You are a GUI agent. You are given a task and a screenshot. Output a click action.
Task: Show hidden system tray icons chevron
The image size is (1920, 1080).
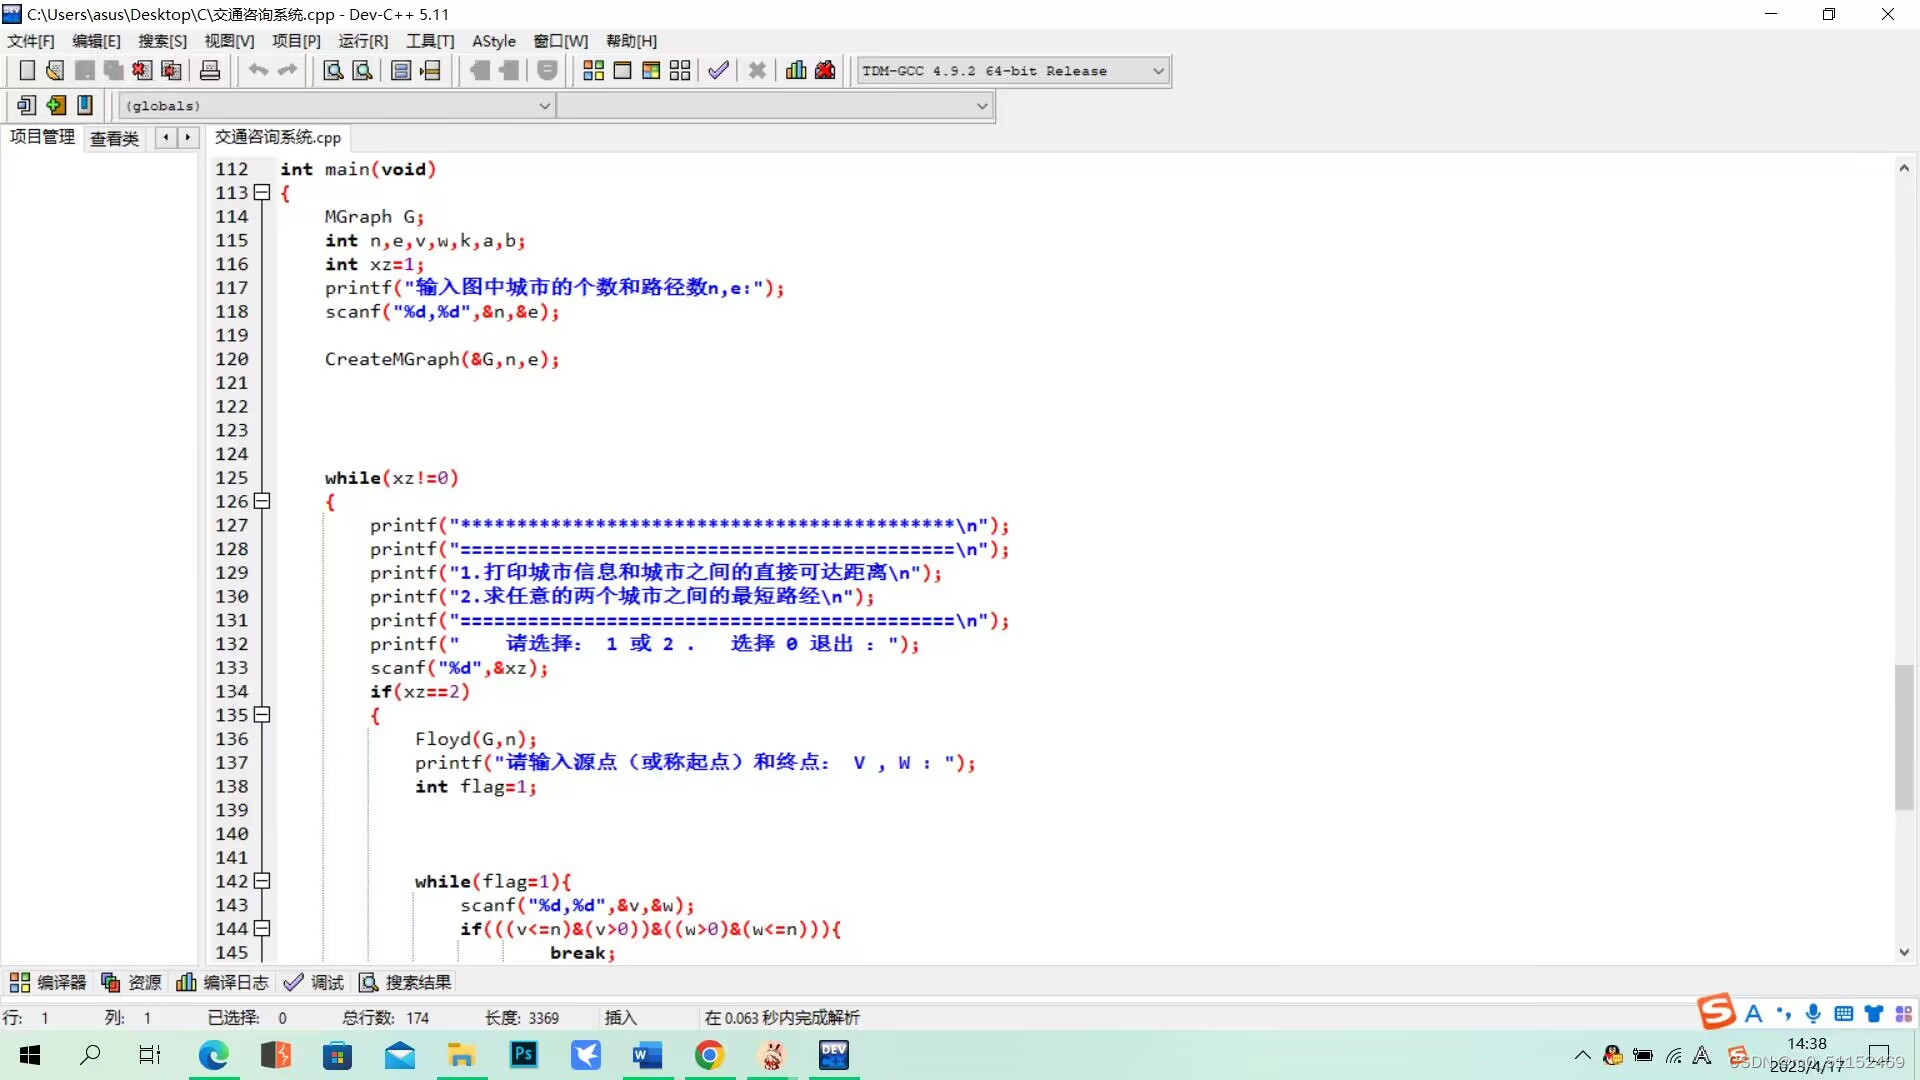tap(1582, 1055)
